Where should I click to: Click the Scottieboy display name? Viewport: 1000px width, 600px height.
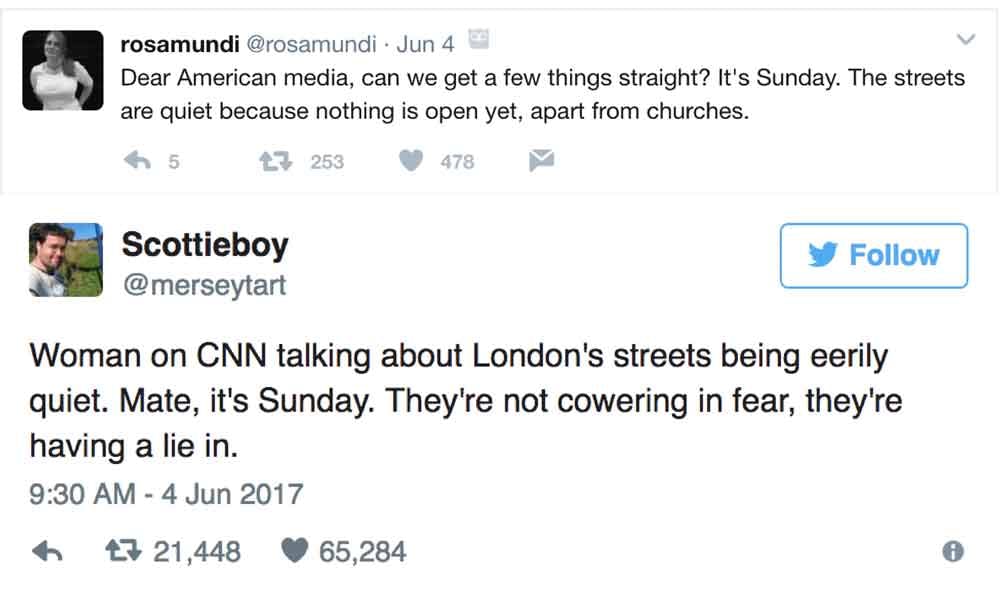204,244
